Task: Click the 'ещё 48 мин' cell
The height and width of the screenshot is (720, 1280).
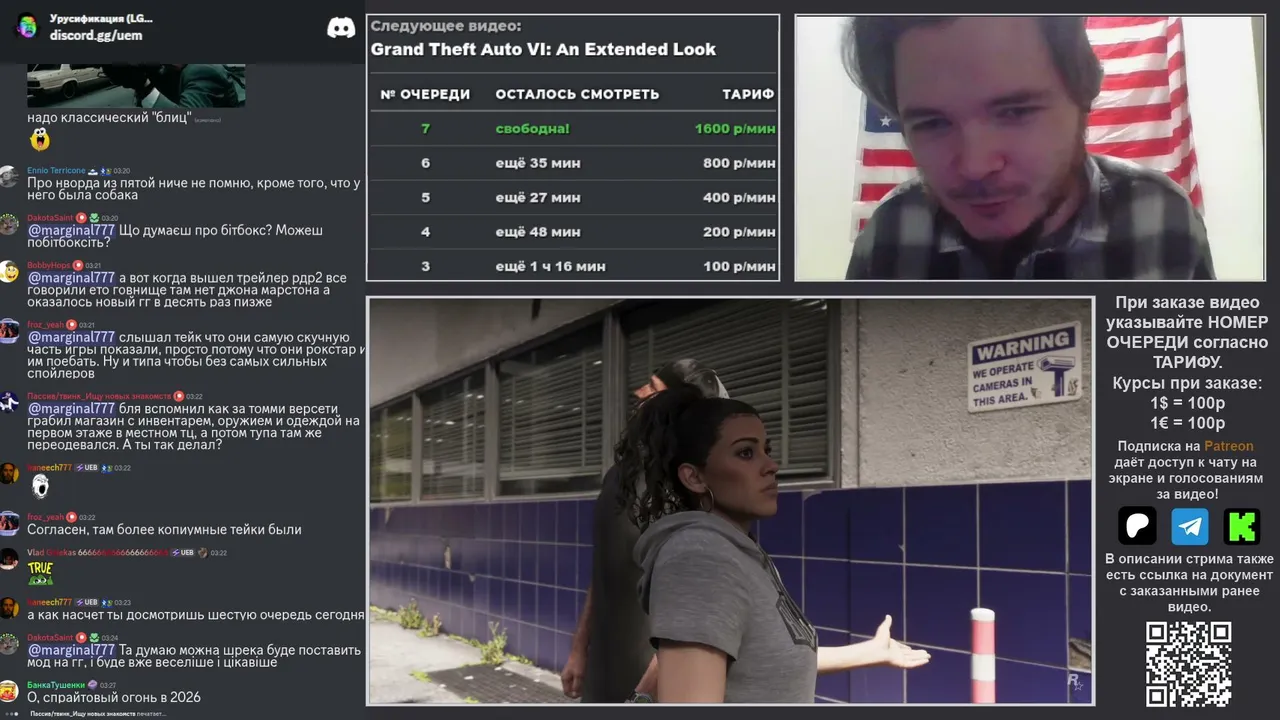Action: 538,232
